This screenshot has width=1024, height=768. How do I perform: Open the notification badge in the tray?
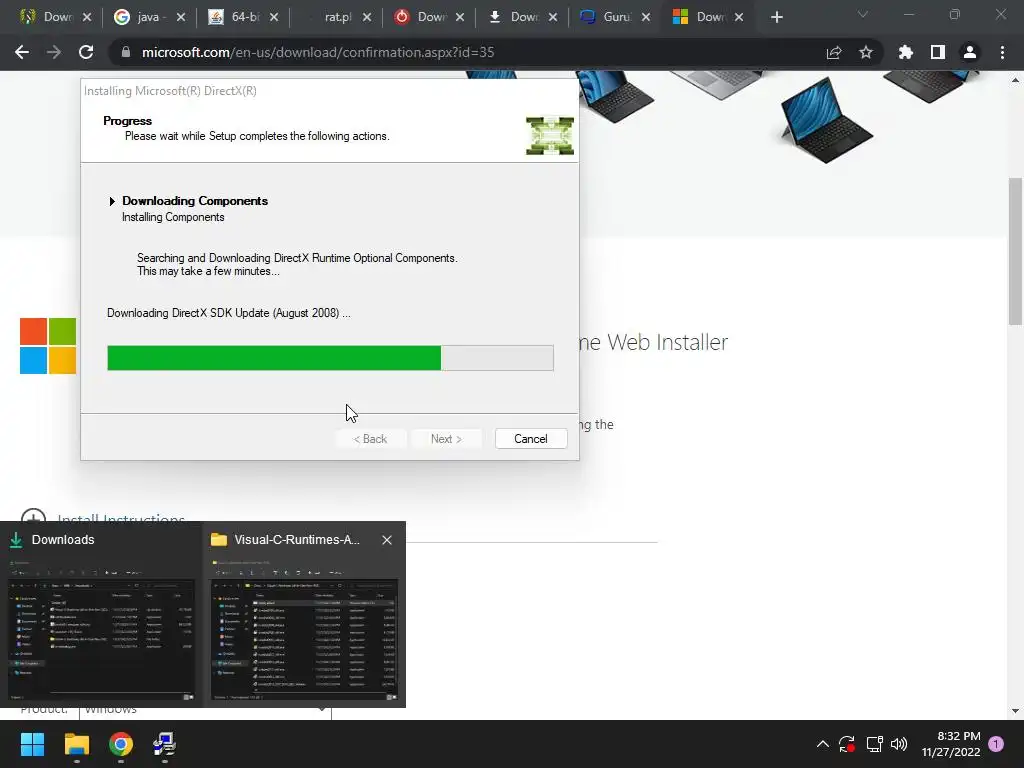[x=996, y=744]
